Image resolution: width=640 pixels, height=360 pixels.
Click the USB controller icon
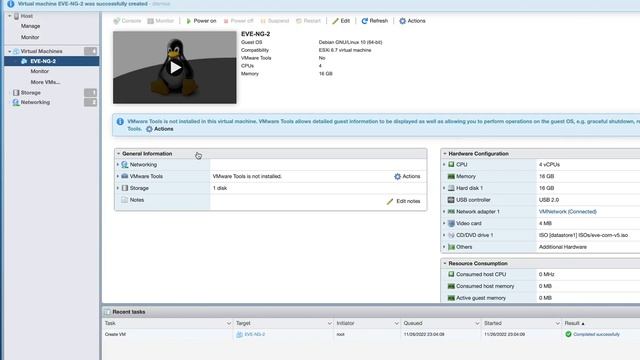[451, 200]
